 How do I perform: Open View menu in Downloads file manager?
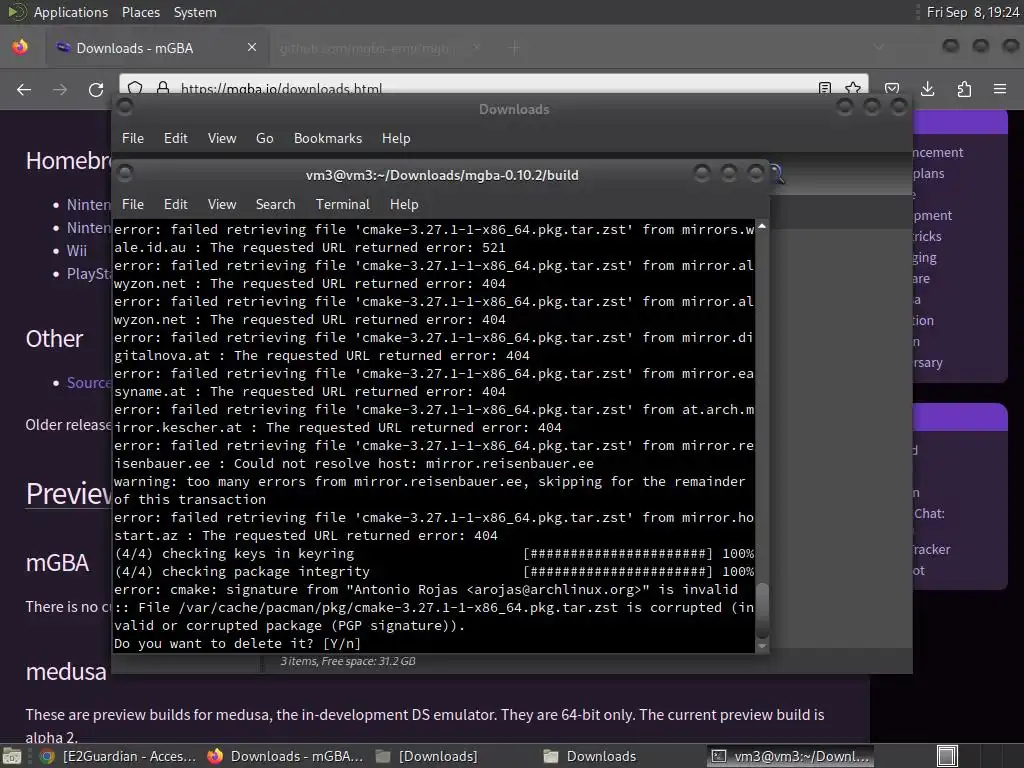point(222,138)
